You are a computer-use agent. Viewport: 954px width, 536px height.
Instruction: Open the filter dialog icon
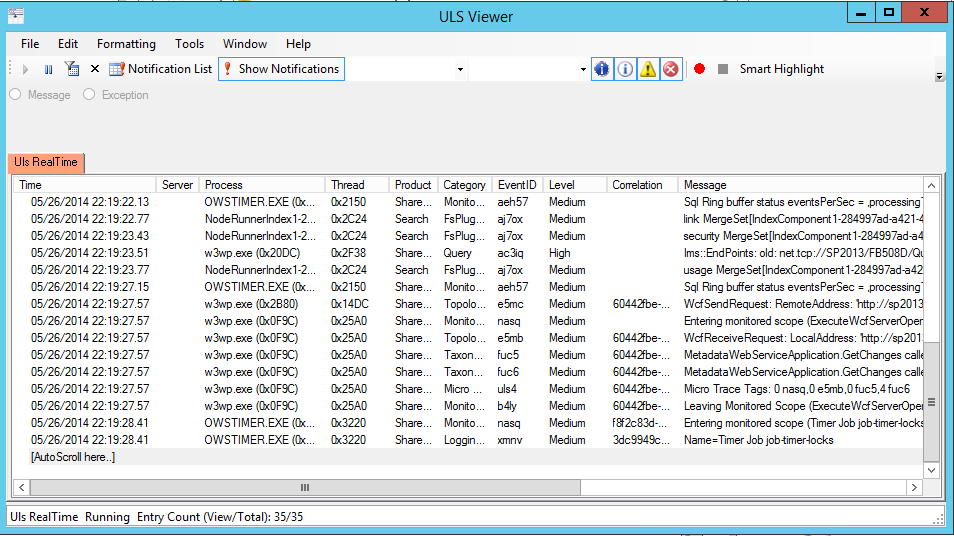[72, 69]
